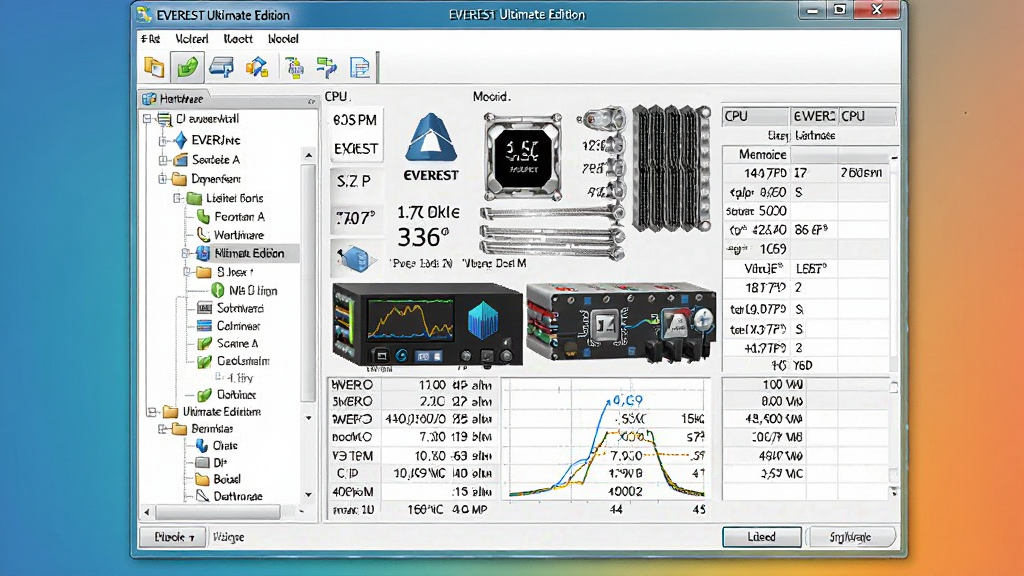
Task: Click the green icon next to Geoleitaim
Action: pos(204,360)
